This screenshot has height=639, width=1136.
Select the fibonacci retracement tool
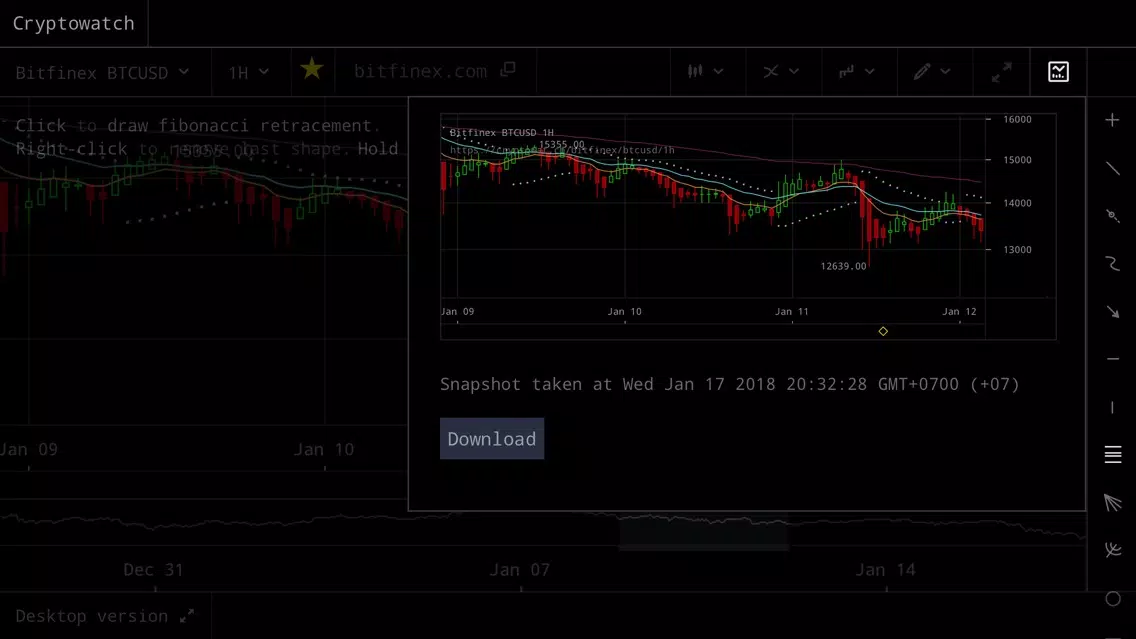[1112, 455]
